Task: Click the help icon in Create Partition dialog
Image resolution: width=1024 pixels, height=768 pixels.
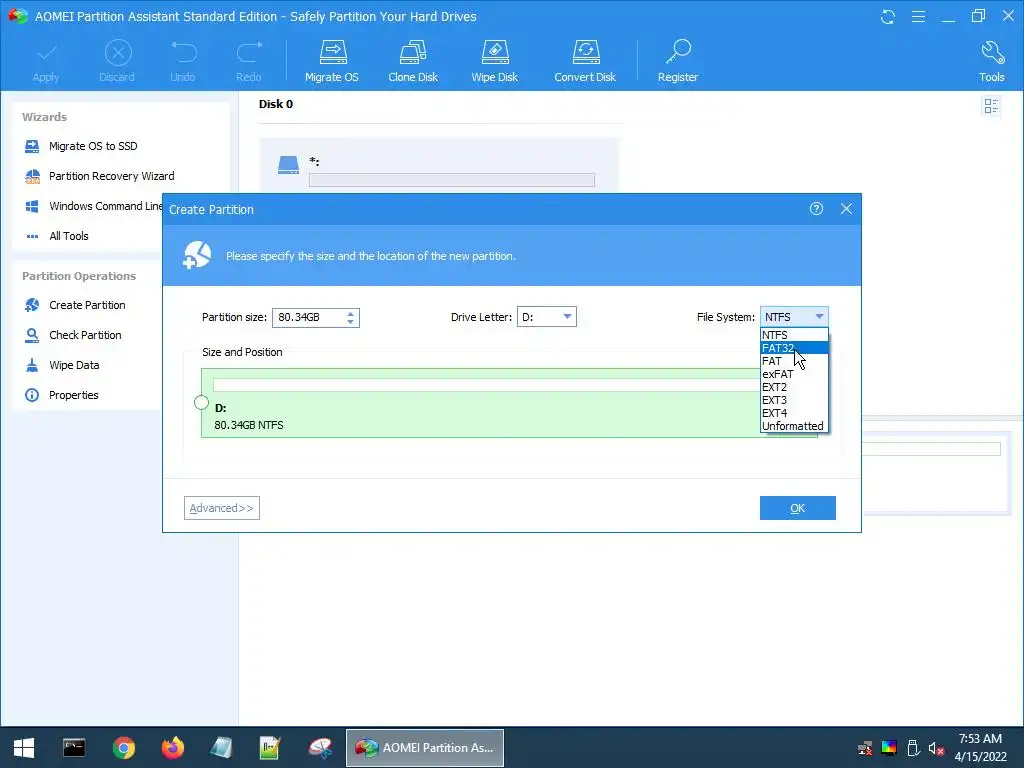Action: coord(816,209)
